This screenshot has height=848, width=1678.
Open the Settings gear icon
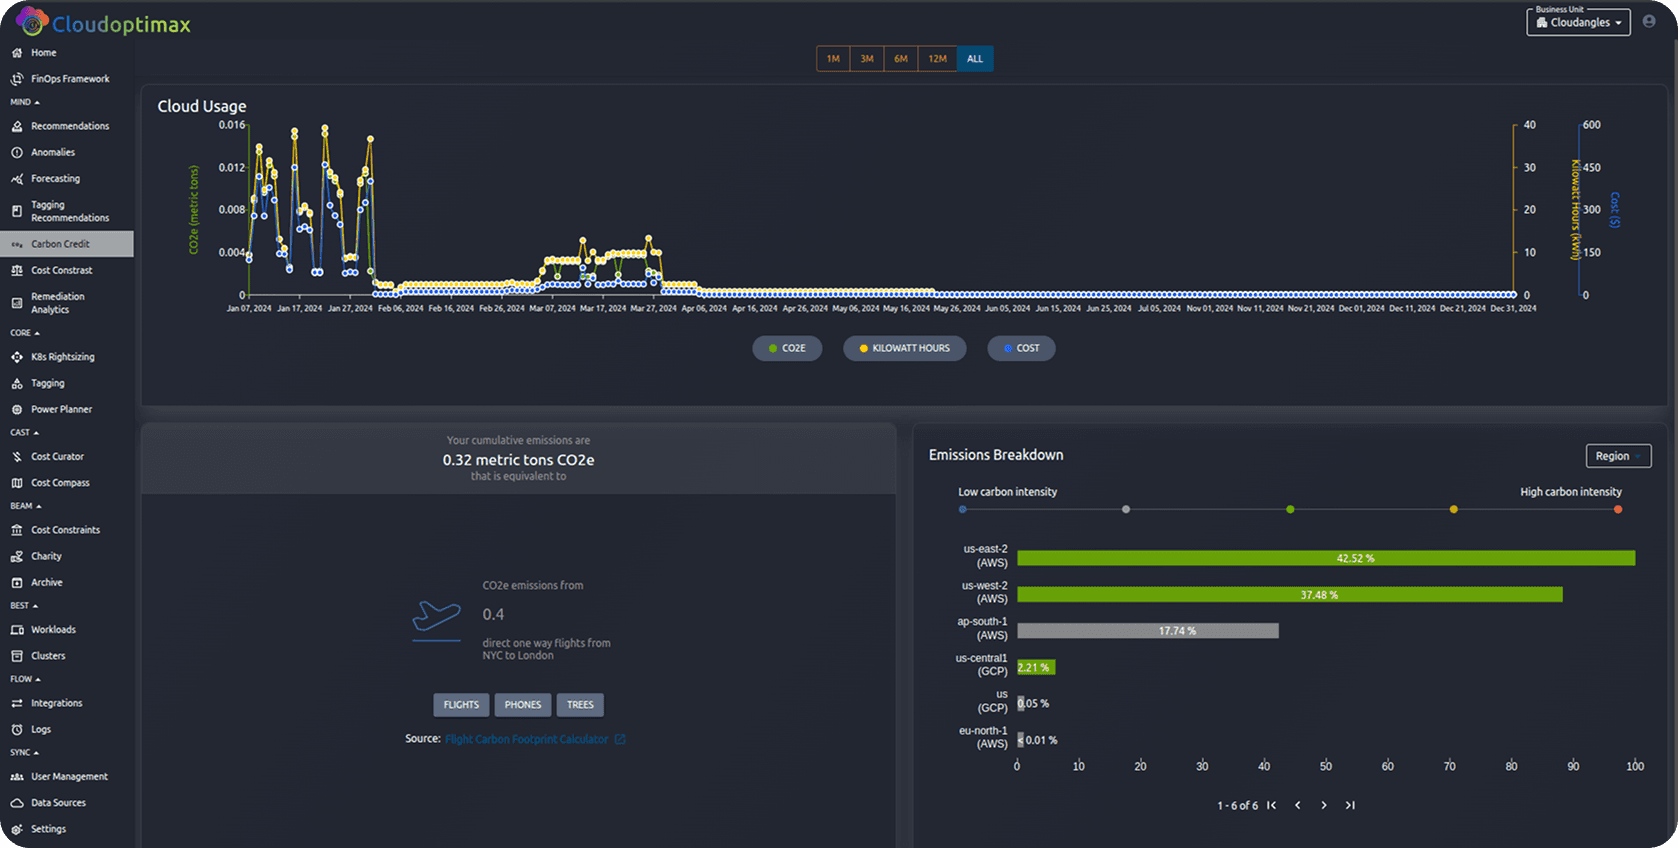[17, 829]
